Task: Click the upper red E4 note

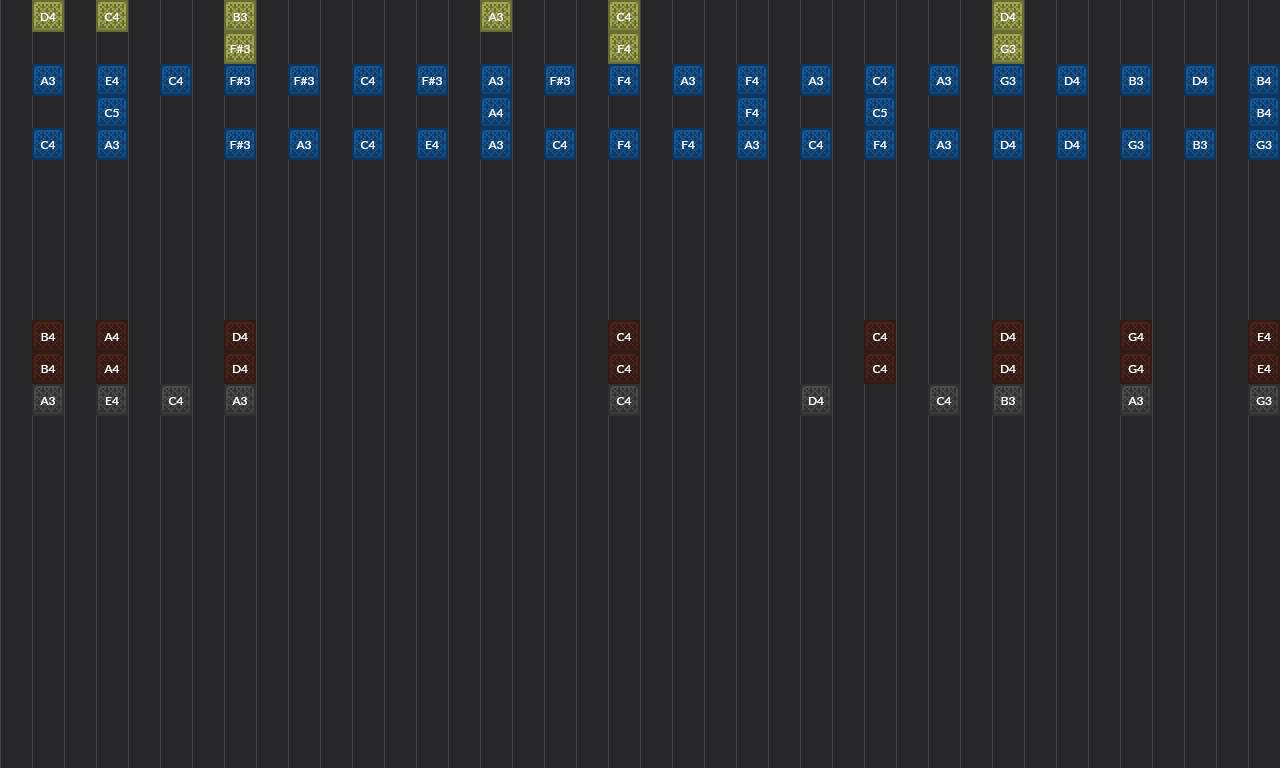Action: 1264,337
